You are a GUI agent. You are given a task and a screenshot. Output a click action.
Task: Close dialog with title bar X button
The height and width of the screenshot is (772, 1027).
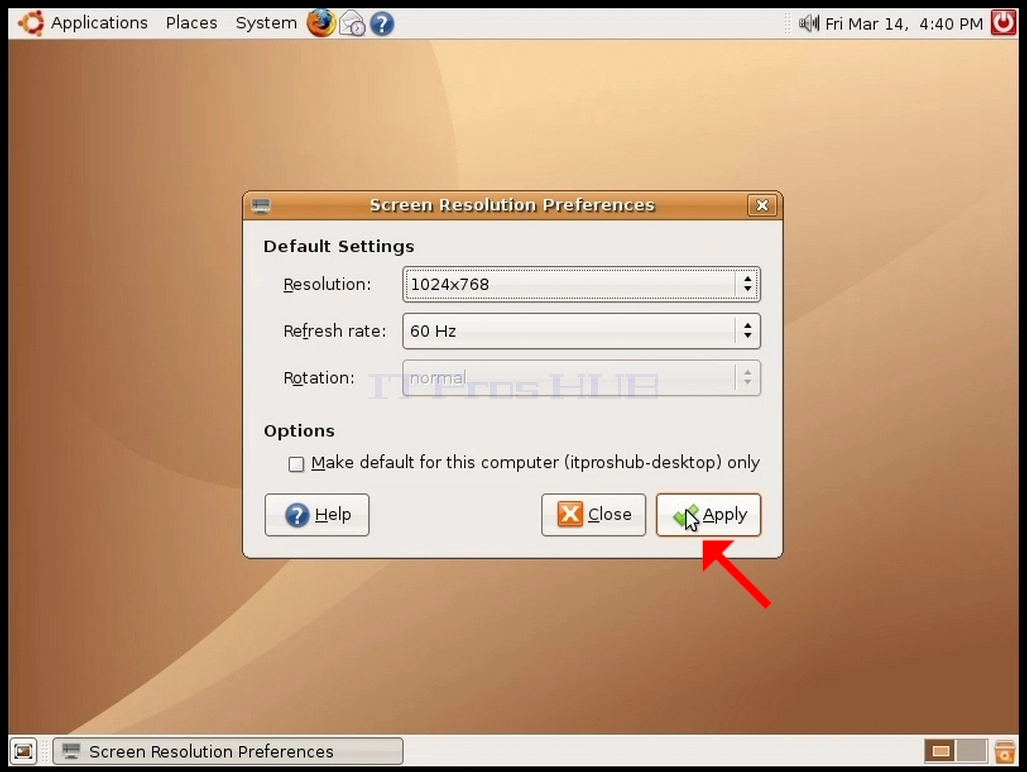(762, 206)
